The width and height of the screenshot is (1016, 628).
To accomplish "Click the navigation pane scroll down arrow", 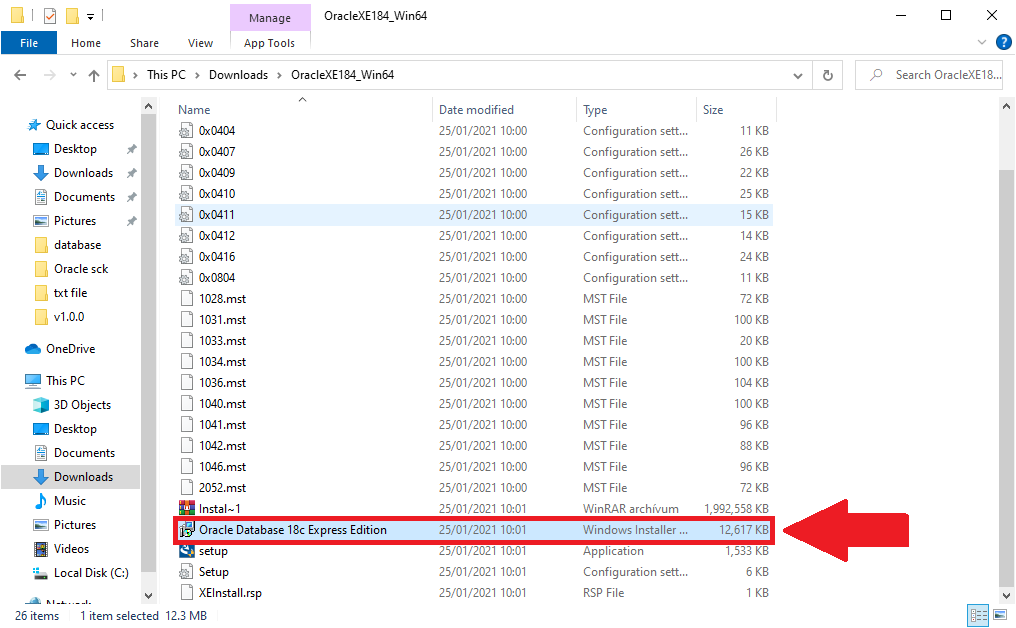I will (148, 595).
